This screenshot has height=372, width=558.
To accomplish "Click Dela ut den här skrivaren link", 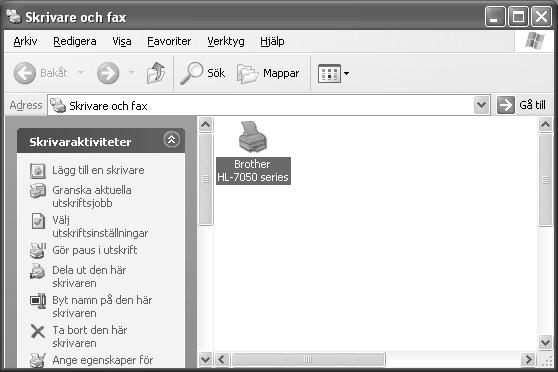I will (x=89, y=277).
